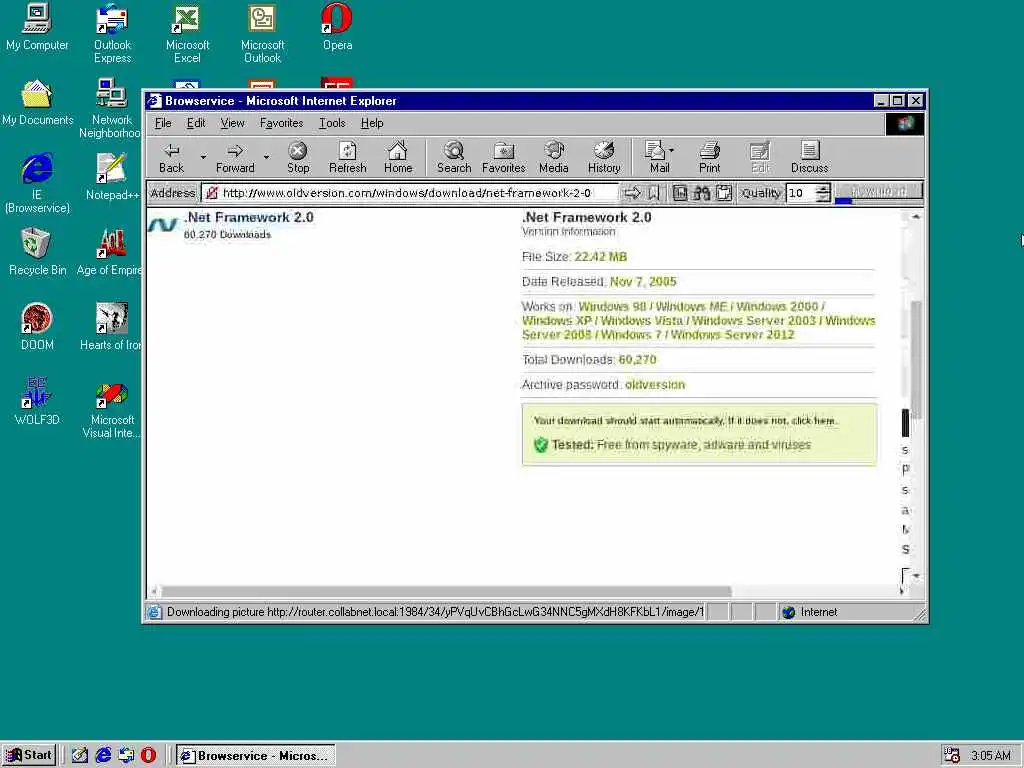This screenshot has width=1024, height=768.
Task: Open the Media pane
Action: (x=553, y=157)
